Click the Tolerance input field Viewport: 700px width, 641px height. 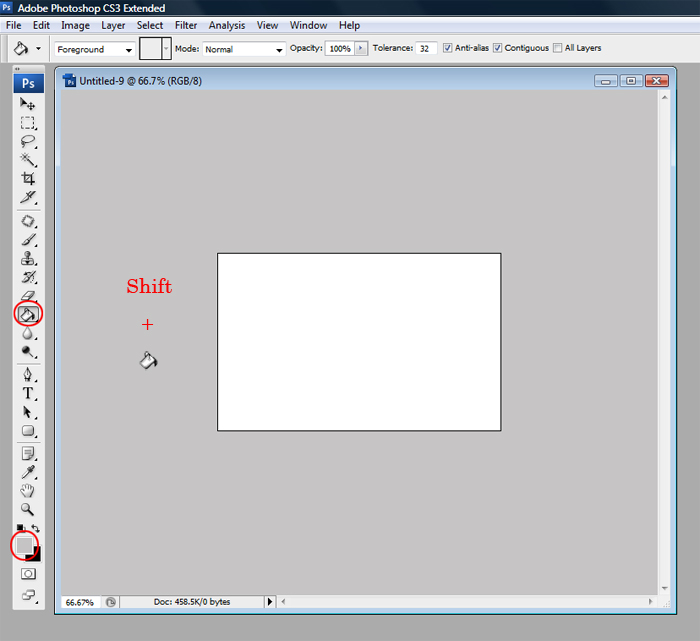coord(426,48)
